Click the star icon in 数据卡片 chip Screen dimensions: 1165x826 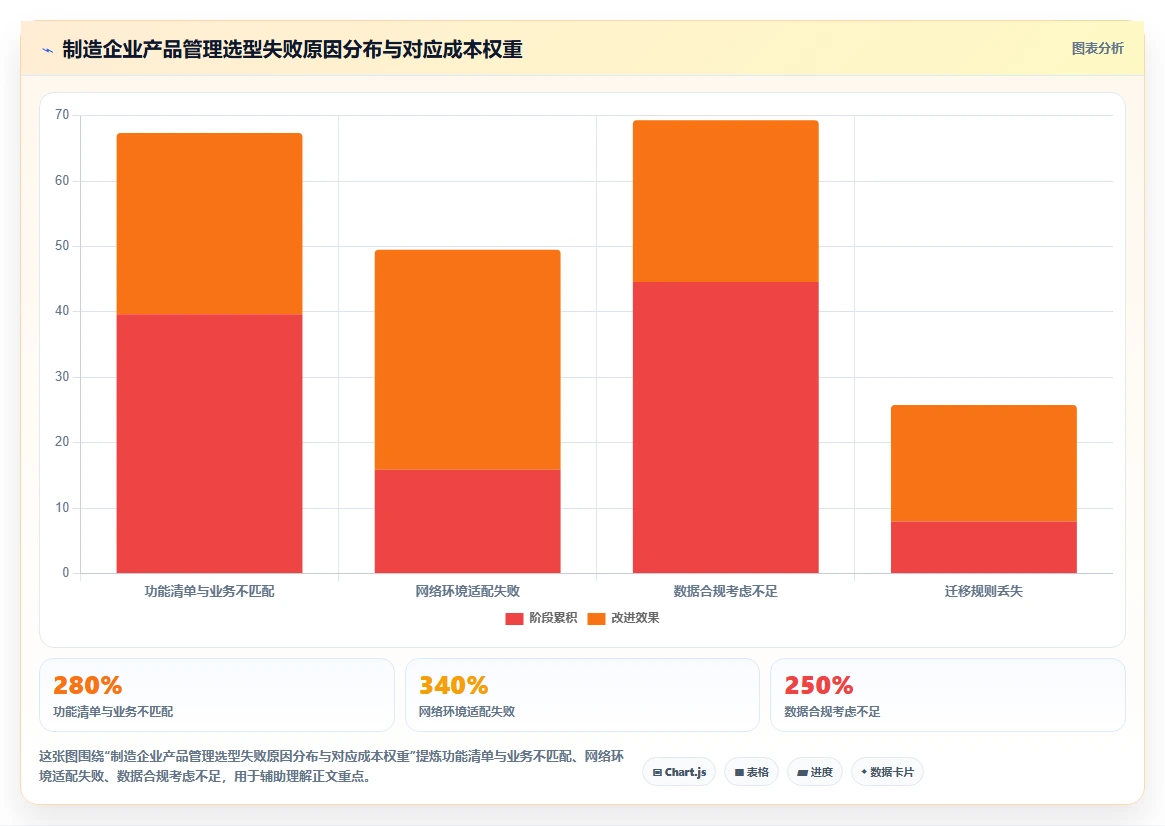coord(864,772)
